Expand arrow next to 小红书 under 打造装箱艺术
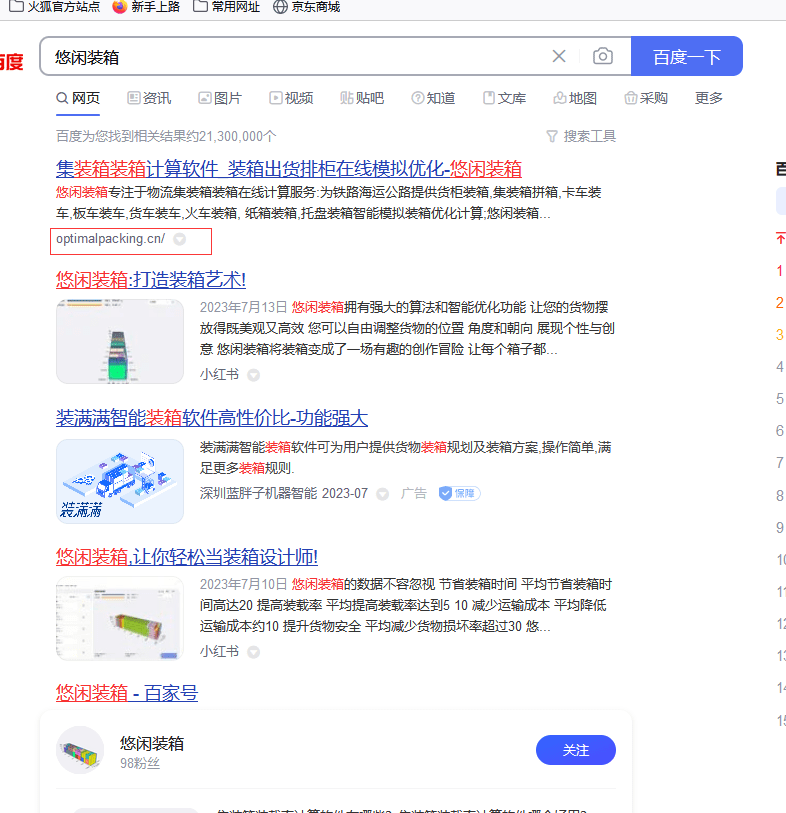The height and width of the screenshot is (813, 786). tap(254, 375)
